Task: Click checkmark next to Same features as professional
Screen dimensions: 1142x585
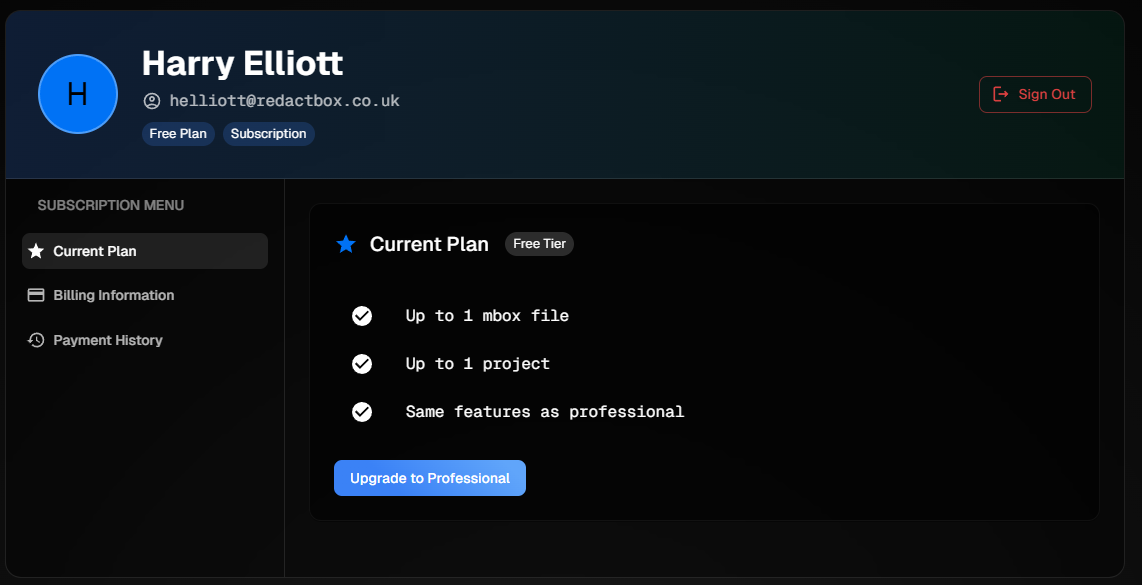Action: pyautogui.click(x=362, y=412)
